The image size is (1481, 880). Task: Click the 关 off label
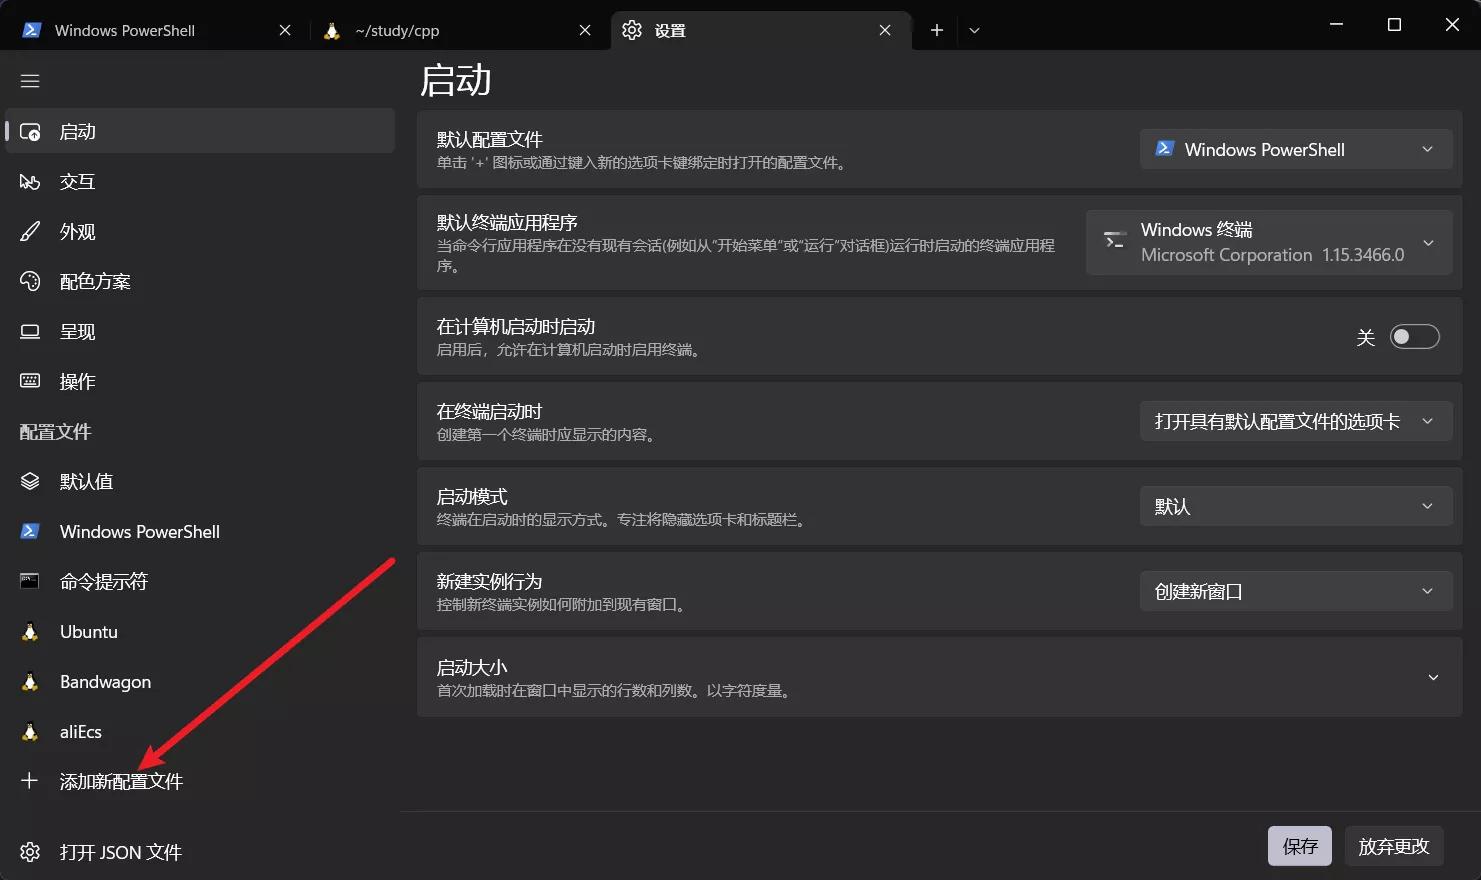(x=1366, y=338)
